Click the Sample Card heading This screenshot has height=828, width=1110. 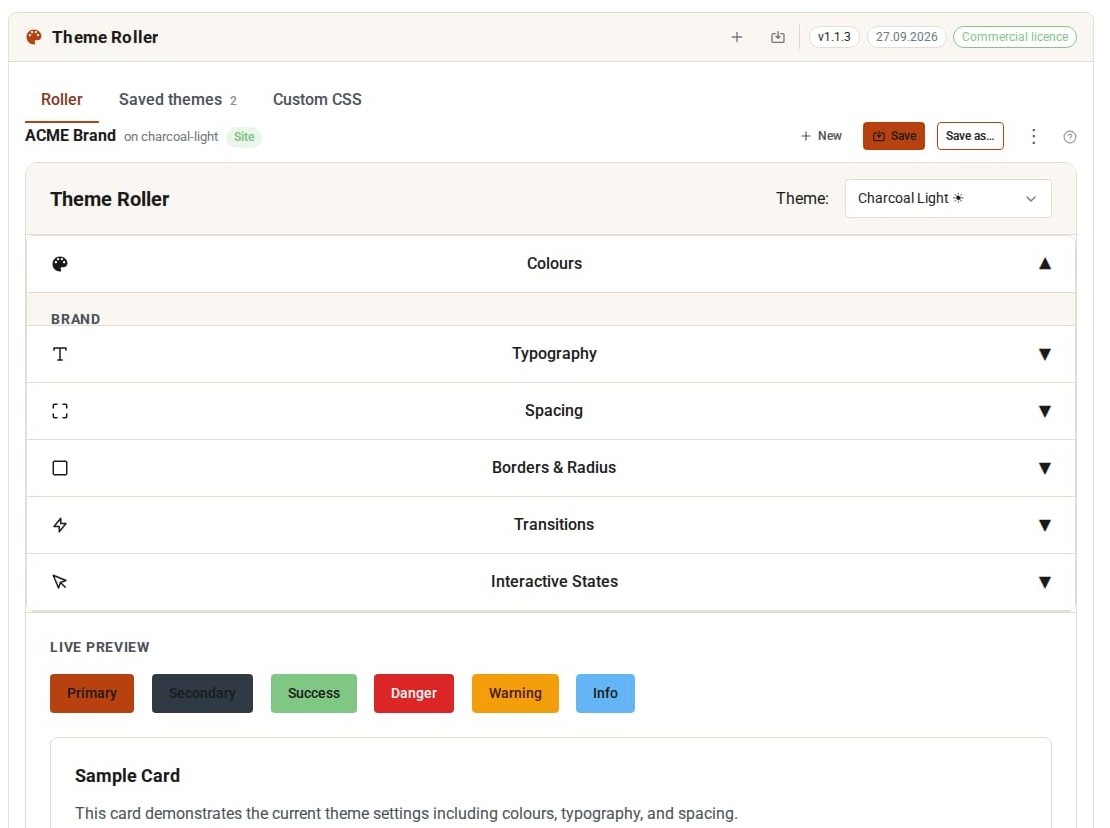(127, 776)
